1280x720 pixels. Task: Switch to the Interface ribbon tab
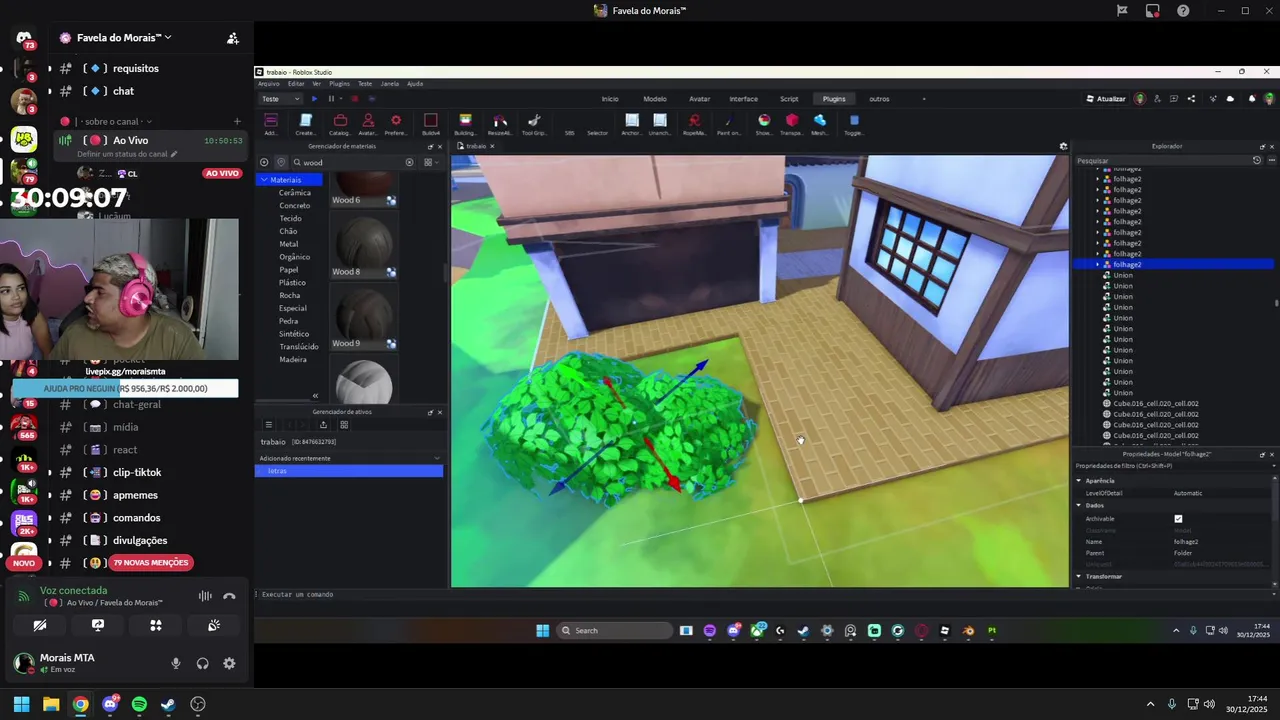coord(743,99)
